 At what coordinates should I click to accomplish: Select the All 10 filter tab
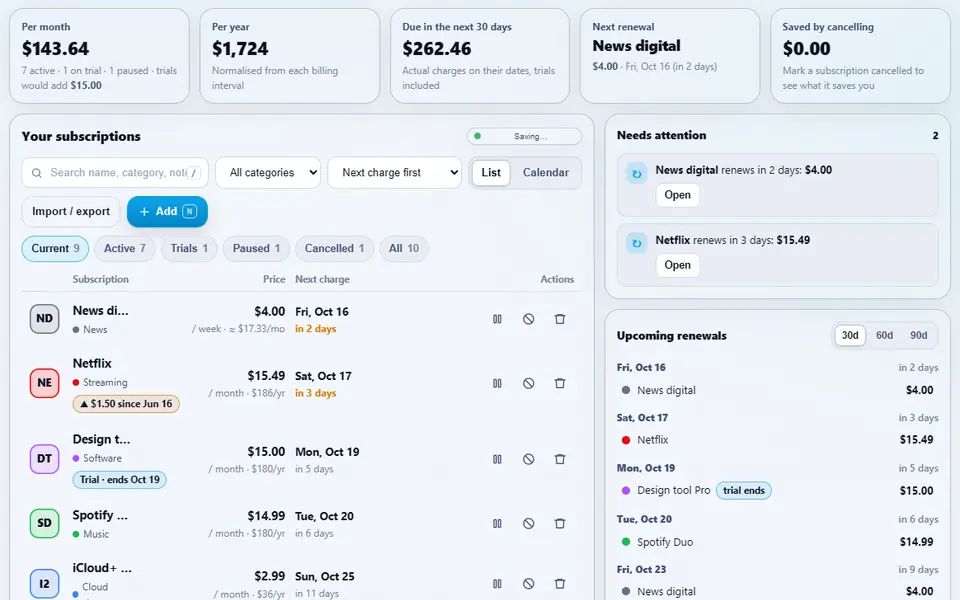tap(404, 249)
